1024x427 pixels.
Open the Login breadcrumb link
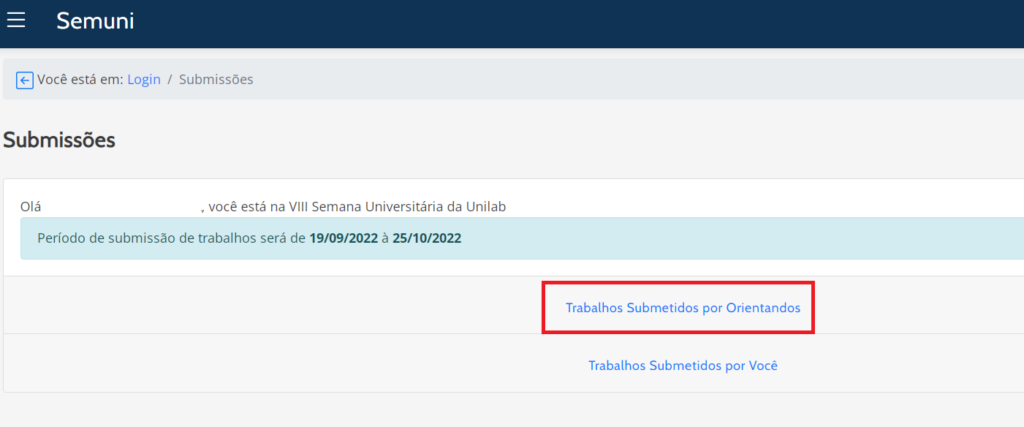(144, 80)
